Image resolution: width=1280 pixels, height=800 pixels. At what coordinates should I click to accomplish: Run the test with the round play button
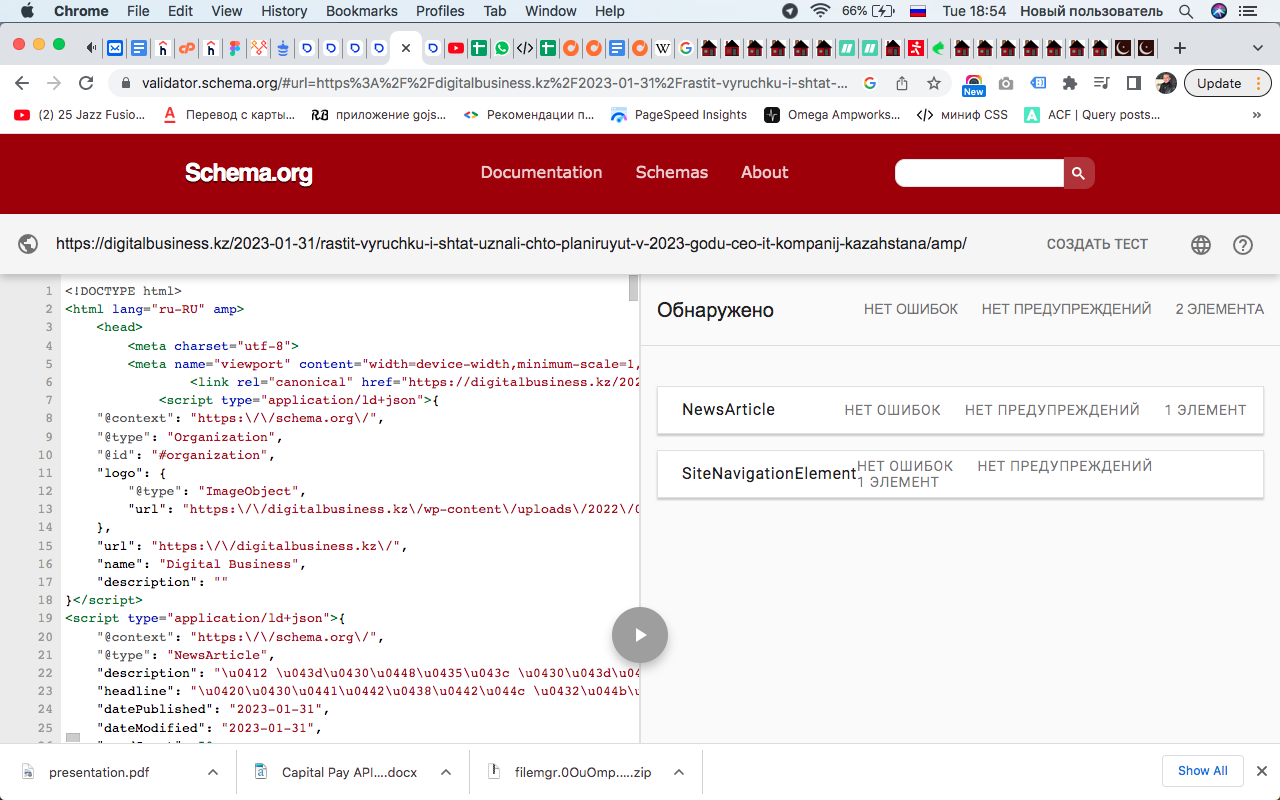point(640,635)
